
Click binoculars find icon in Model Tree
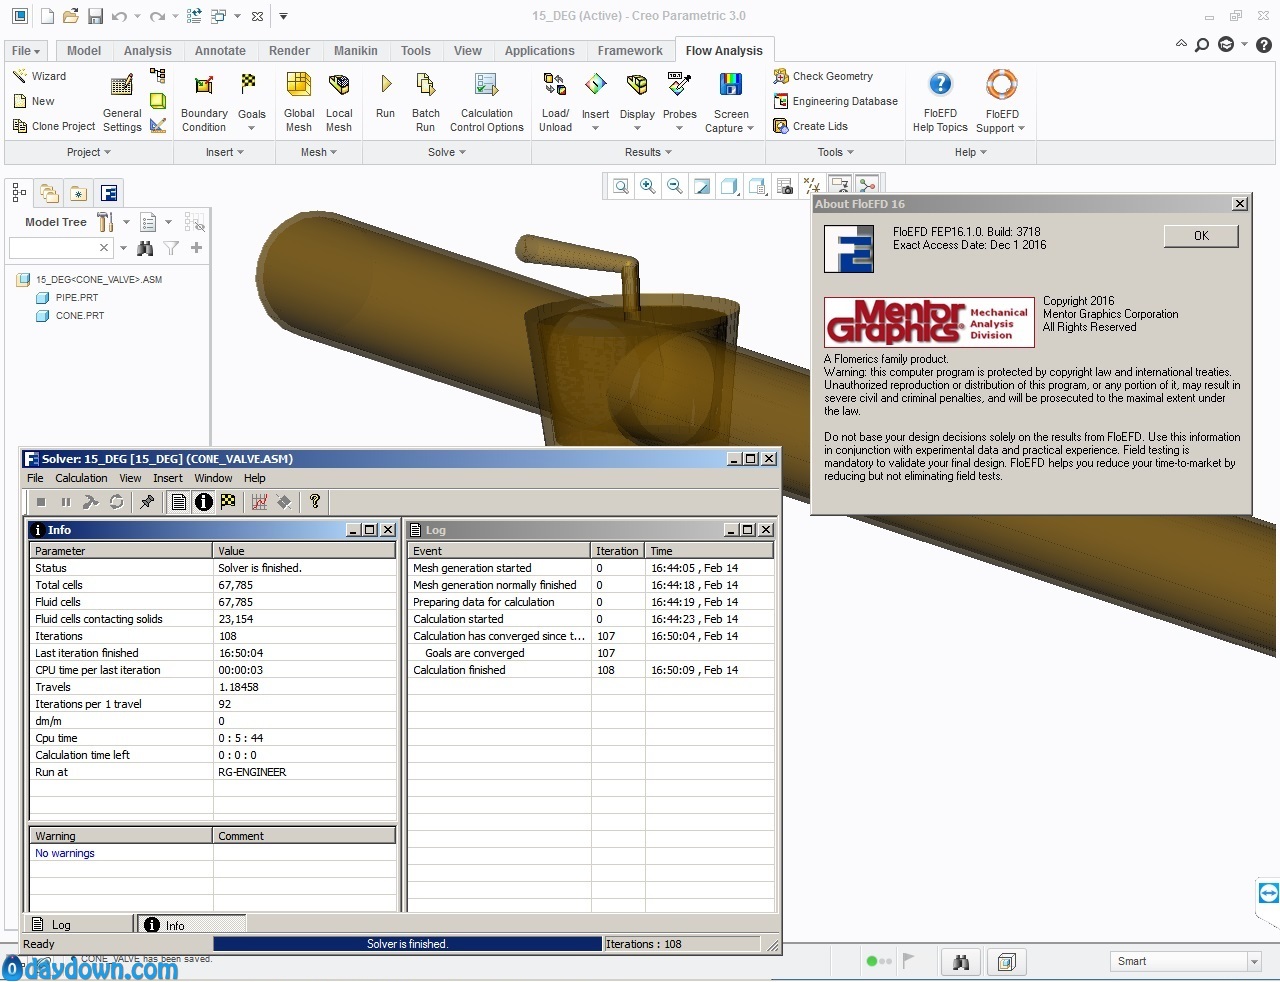point(146,247)
